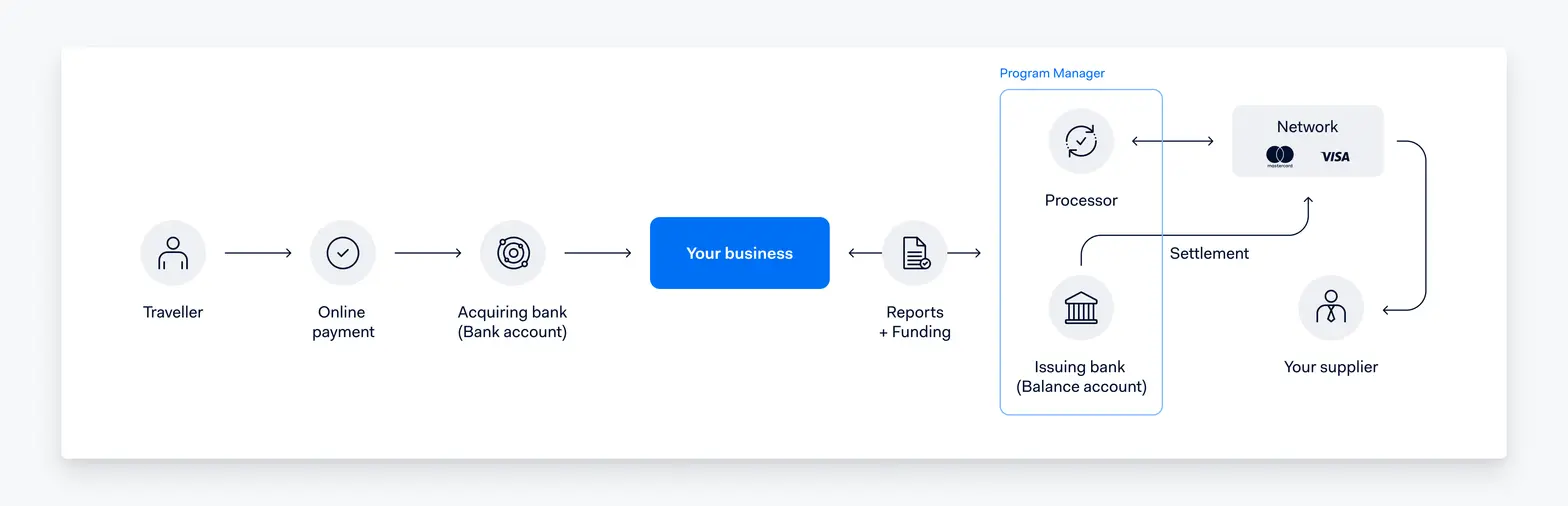Screen dimensions: 1568x506
Task: Click the Issuing bank building icon
Action: pyautogui.click(x=1081, y=308)
